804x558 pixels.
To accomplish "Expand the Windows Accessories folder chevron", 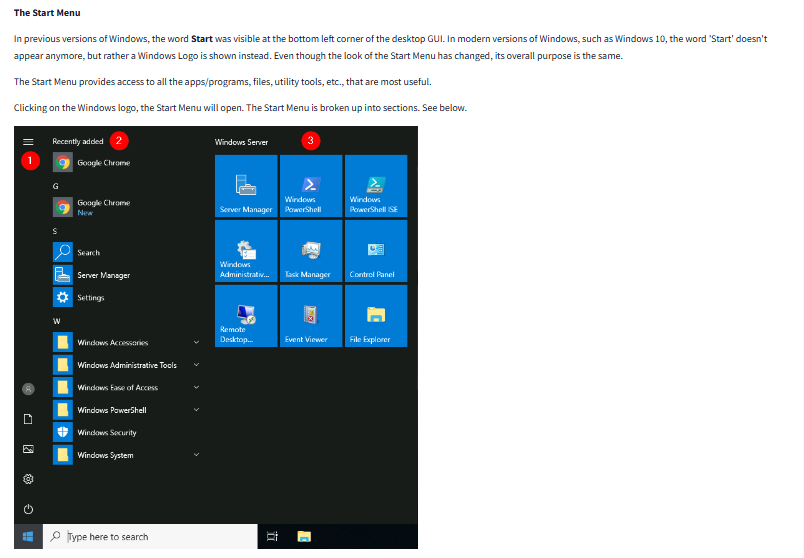I will pos(196,342).
